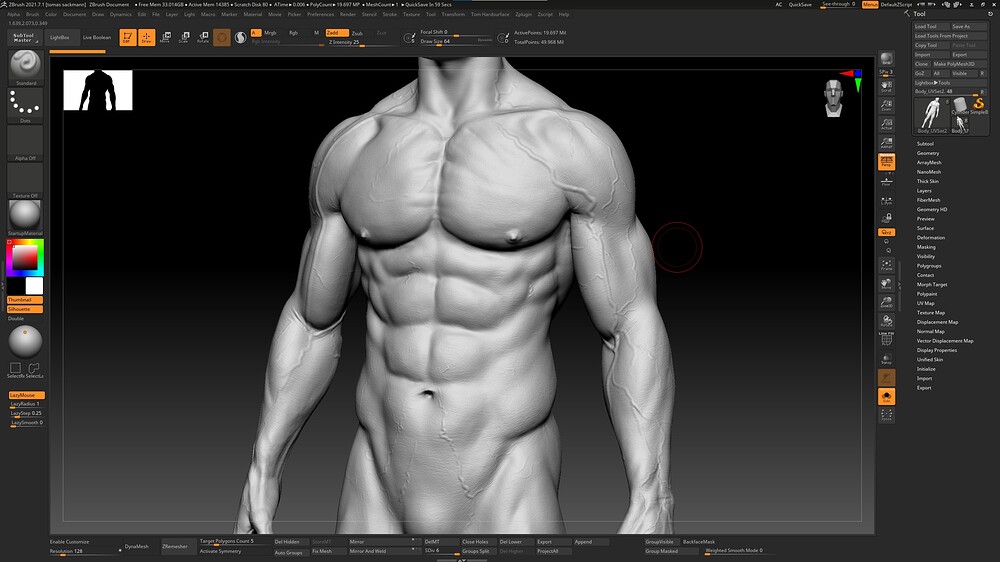Viewport: 1000px width, 562px height.
Task: Click the Sculptris Pro mode icon
Action: click(x=240, y=38)
